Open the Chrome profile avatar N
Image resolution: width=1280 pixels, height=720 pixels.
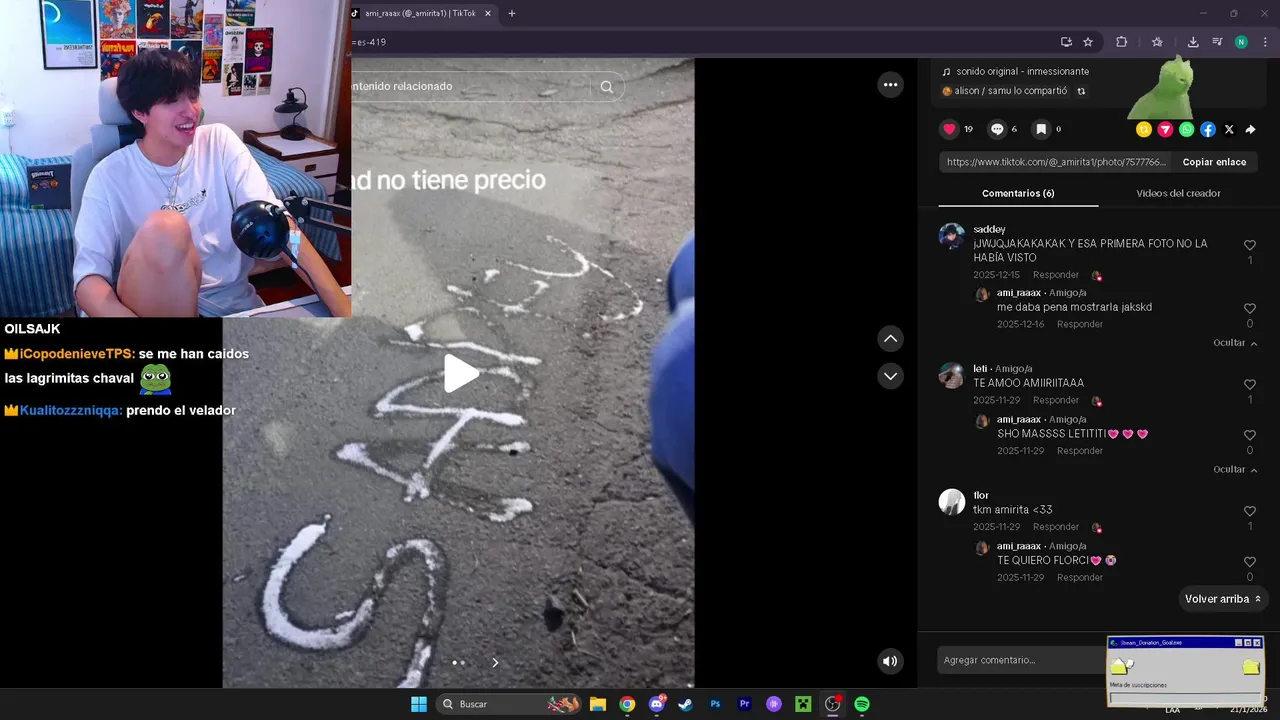click(x=1241, y=42)
